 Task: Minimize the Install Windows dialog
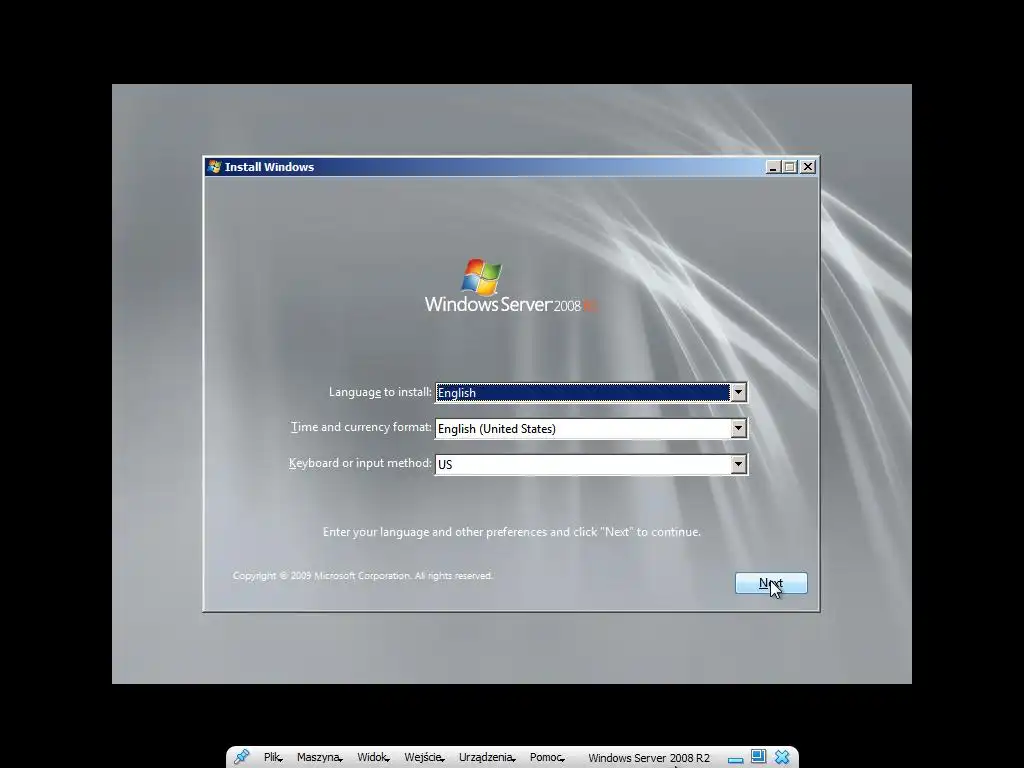(773, 167)
